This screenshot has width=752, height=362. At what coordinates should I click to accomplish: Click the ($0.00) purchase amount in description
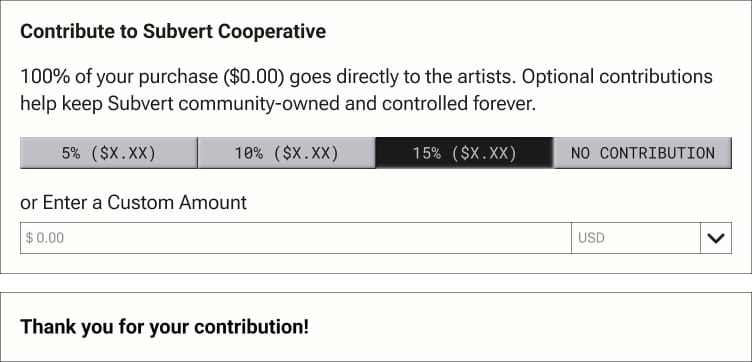point(254,77)
